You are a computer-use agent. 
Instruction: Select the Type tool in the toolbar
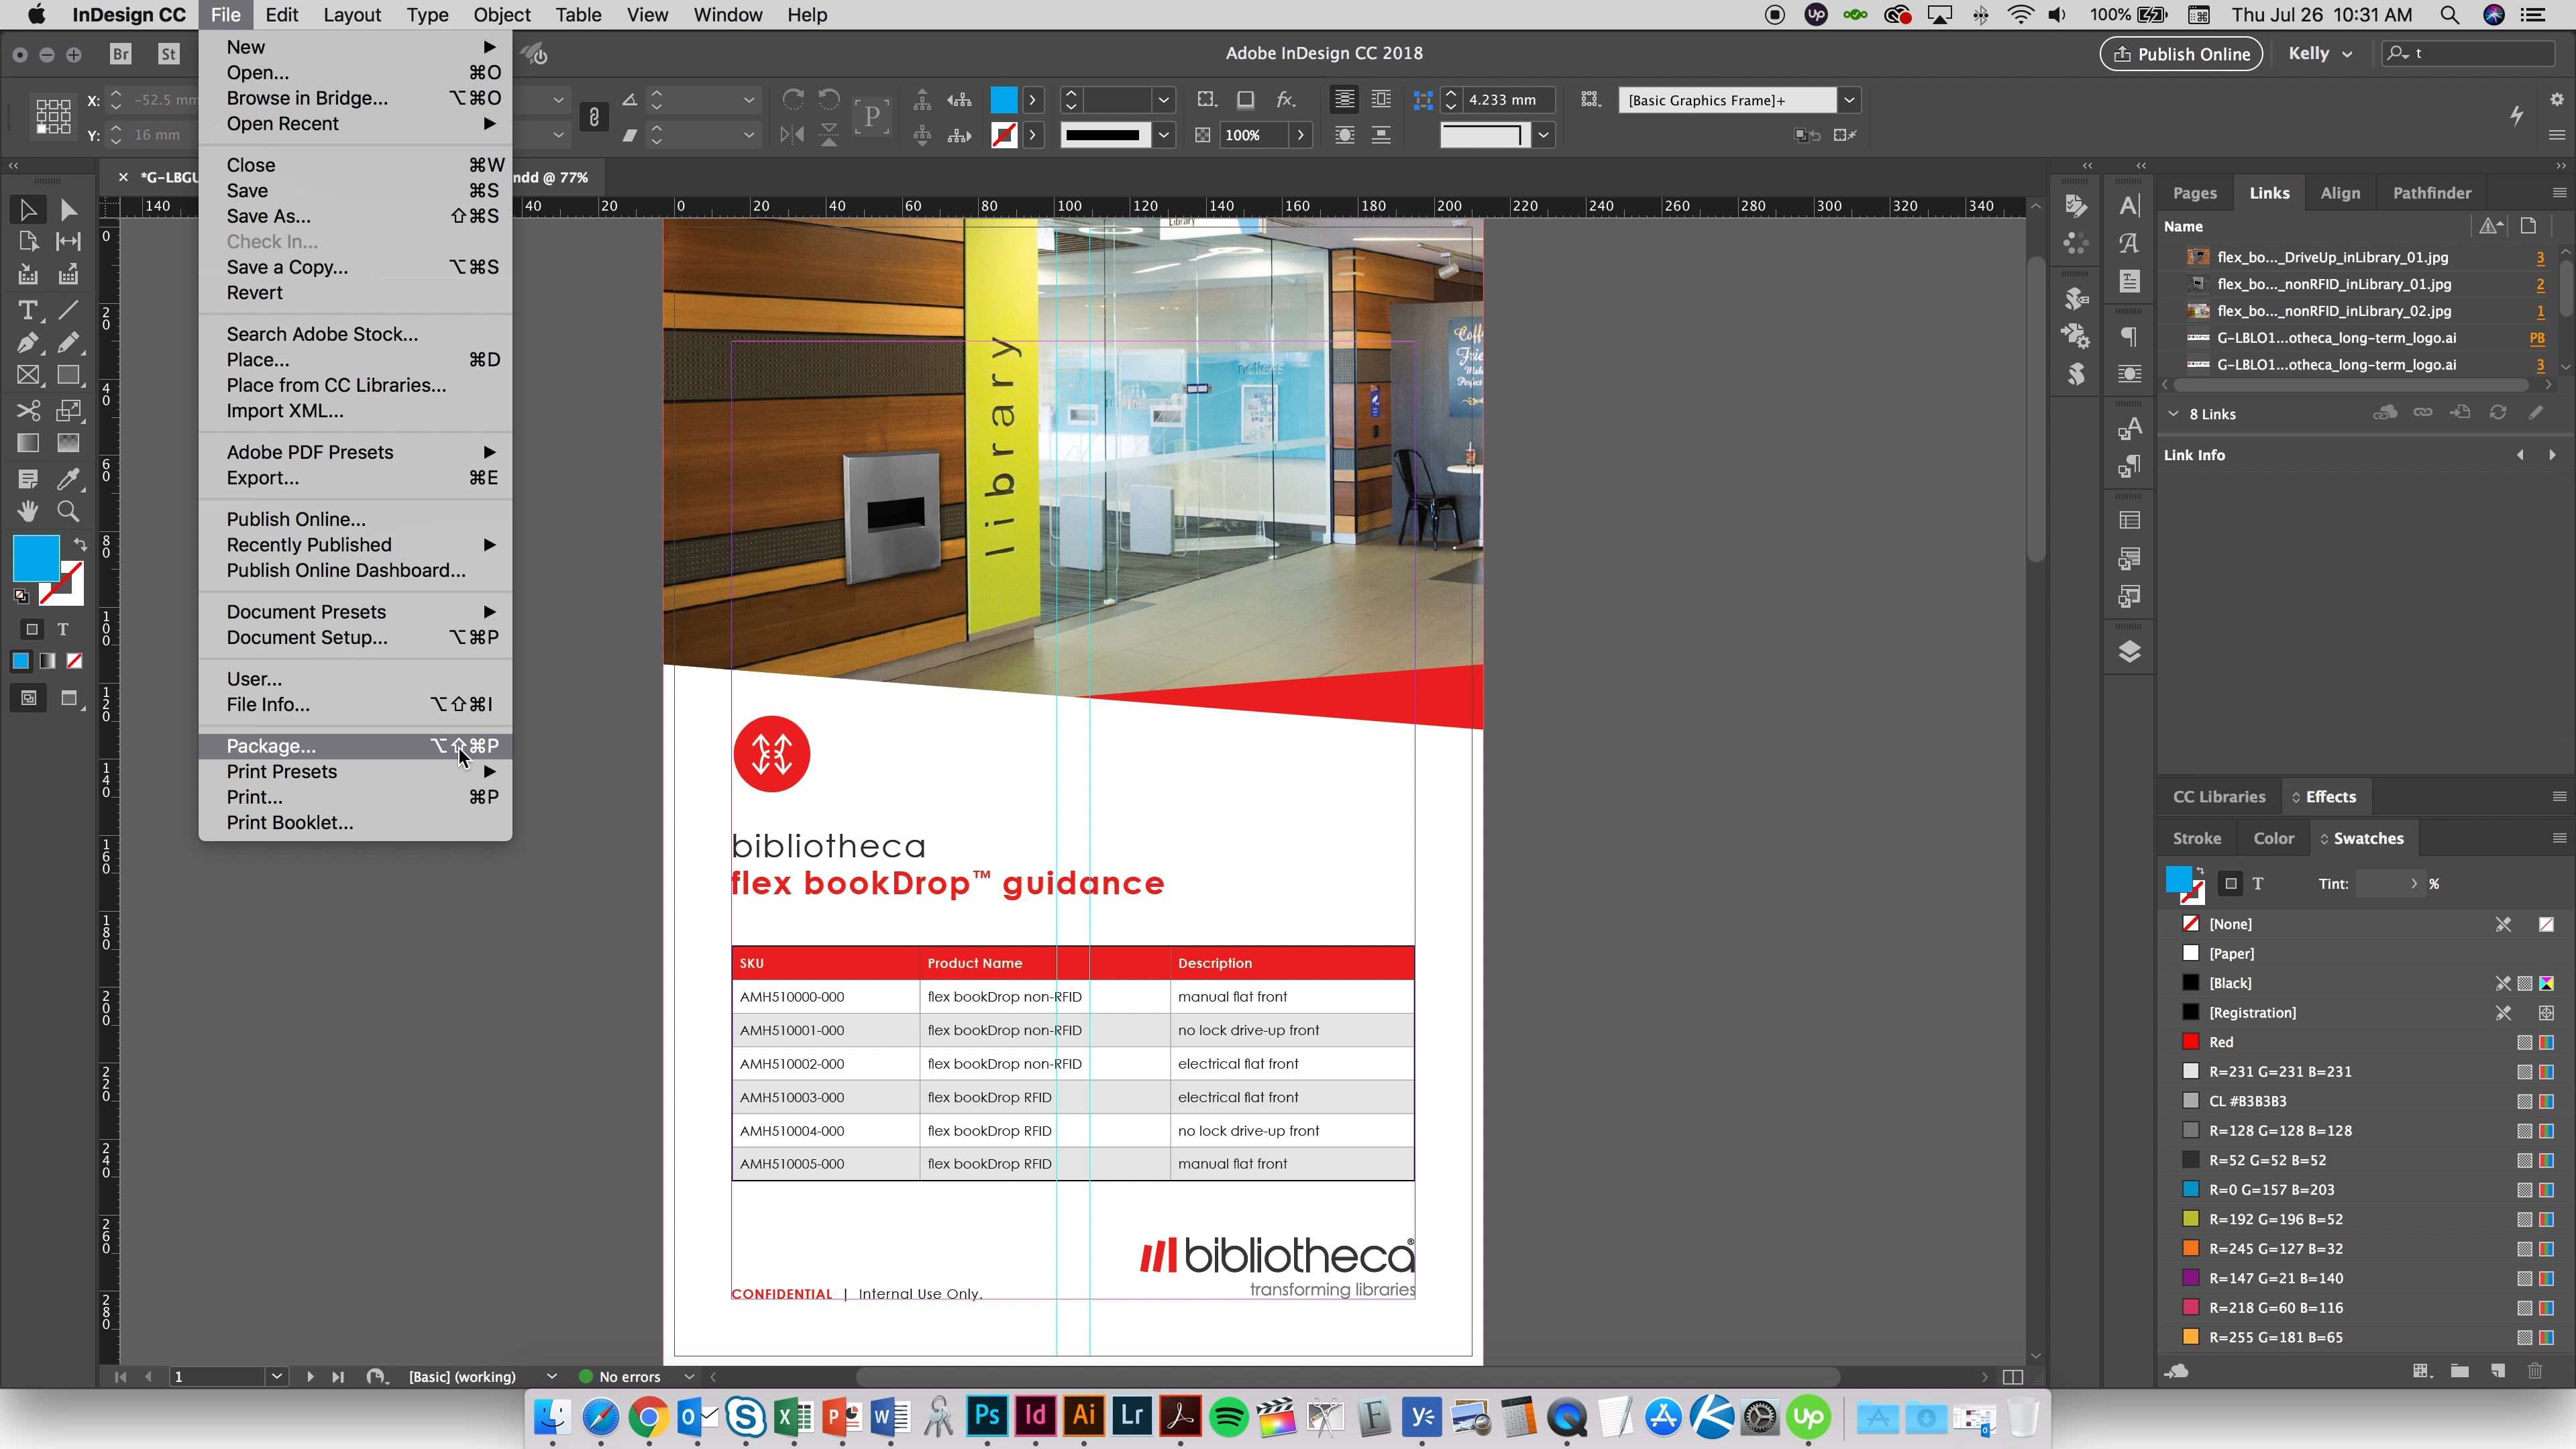pos(28,310)
